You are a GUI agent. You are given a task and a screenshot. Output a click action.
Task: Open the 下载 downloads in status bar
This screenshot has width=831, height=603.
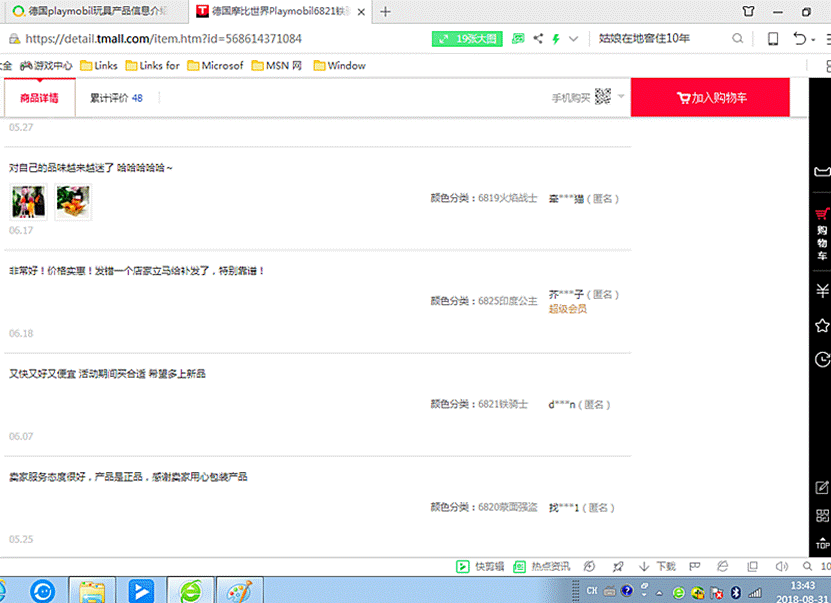click(x=657, y=566)
